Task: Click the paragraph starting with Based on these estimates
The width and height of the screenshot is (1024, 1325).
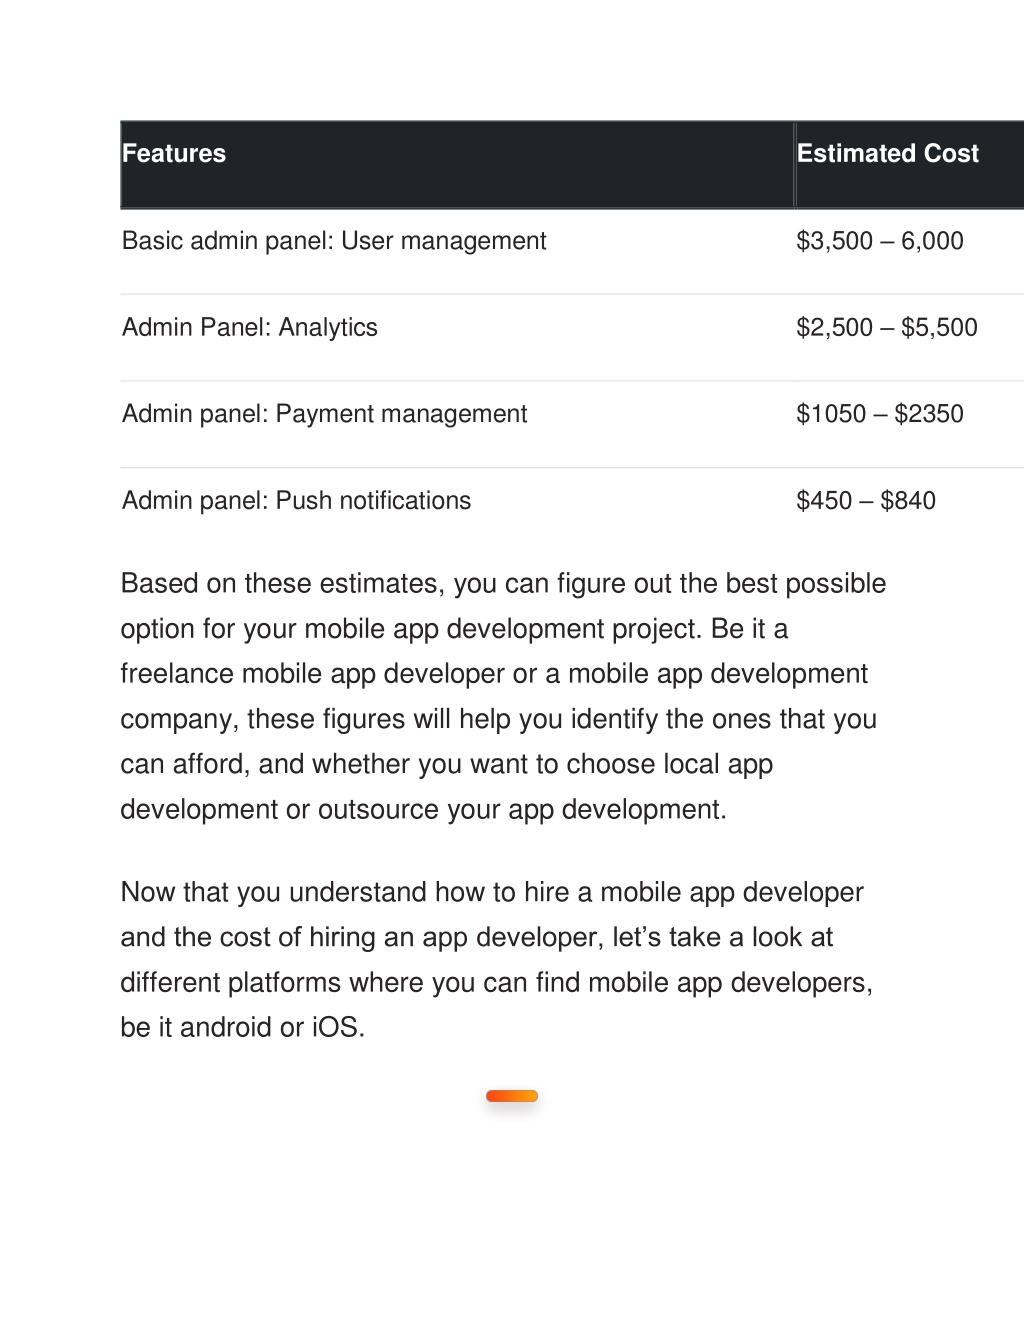Action: (x=503, y=696)
